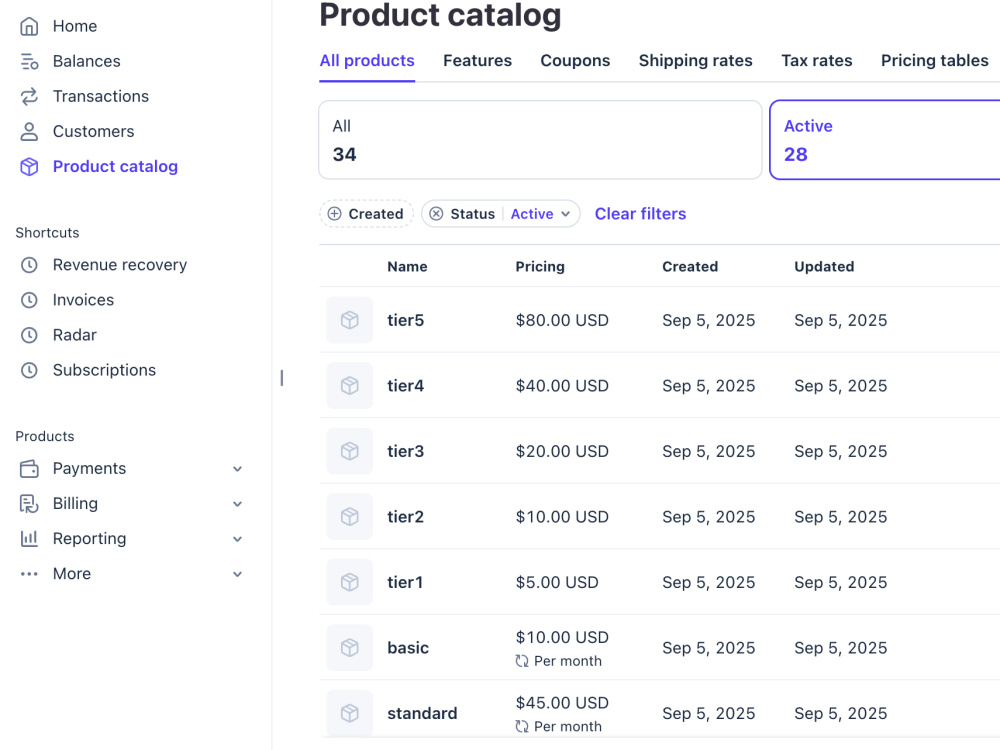Select the Customers person icon

click(29, 131)
